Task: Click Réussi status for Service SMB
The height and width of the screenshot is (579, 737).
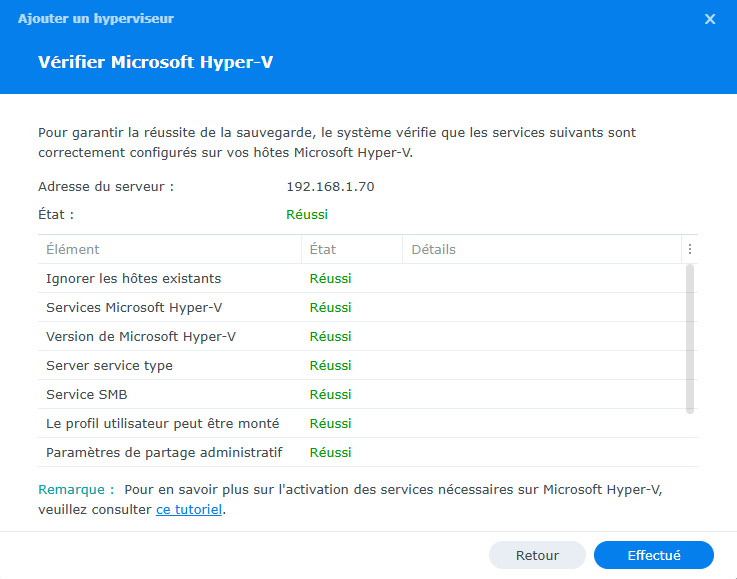Action: [x=330, y=394]
